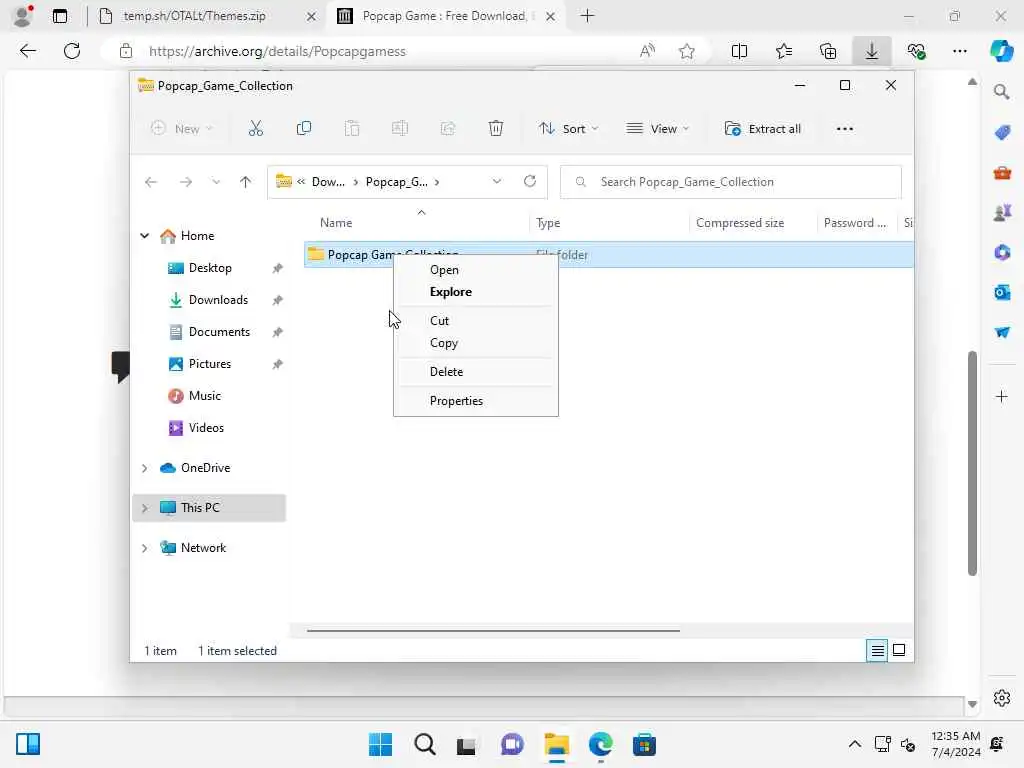This screenshot has height=768, width=1024.
Task: Open taskbar Search icon
Action: (x=424, y=744)
